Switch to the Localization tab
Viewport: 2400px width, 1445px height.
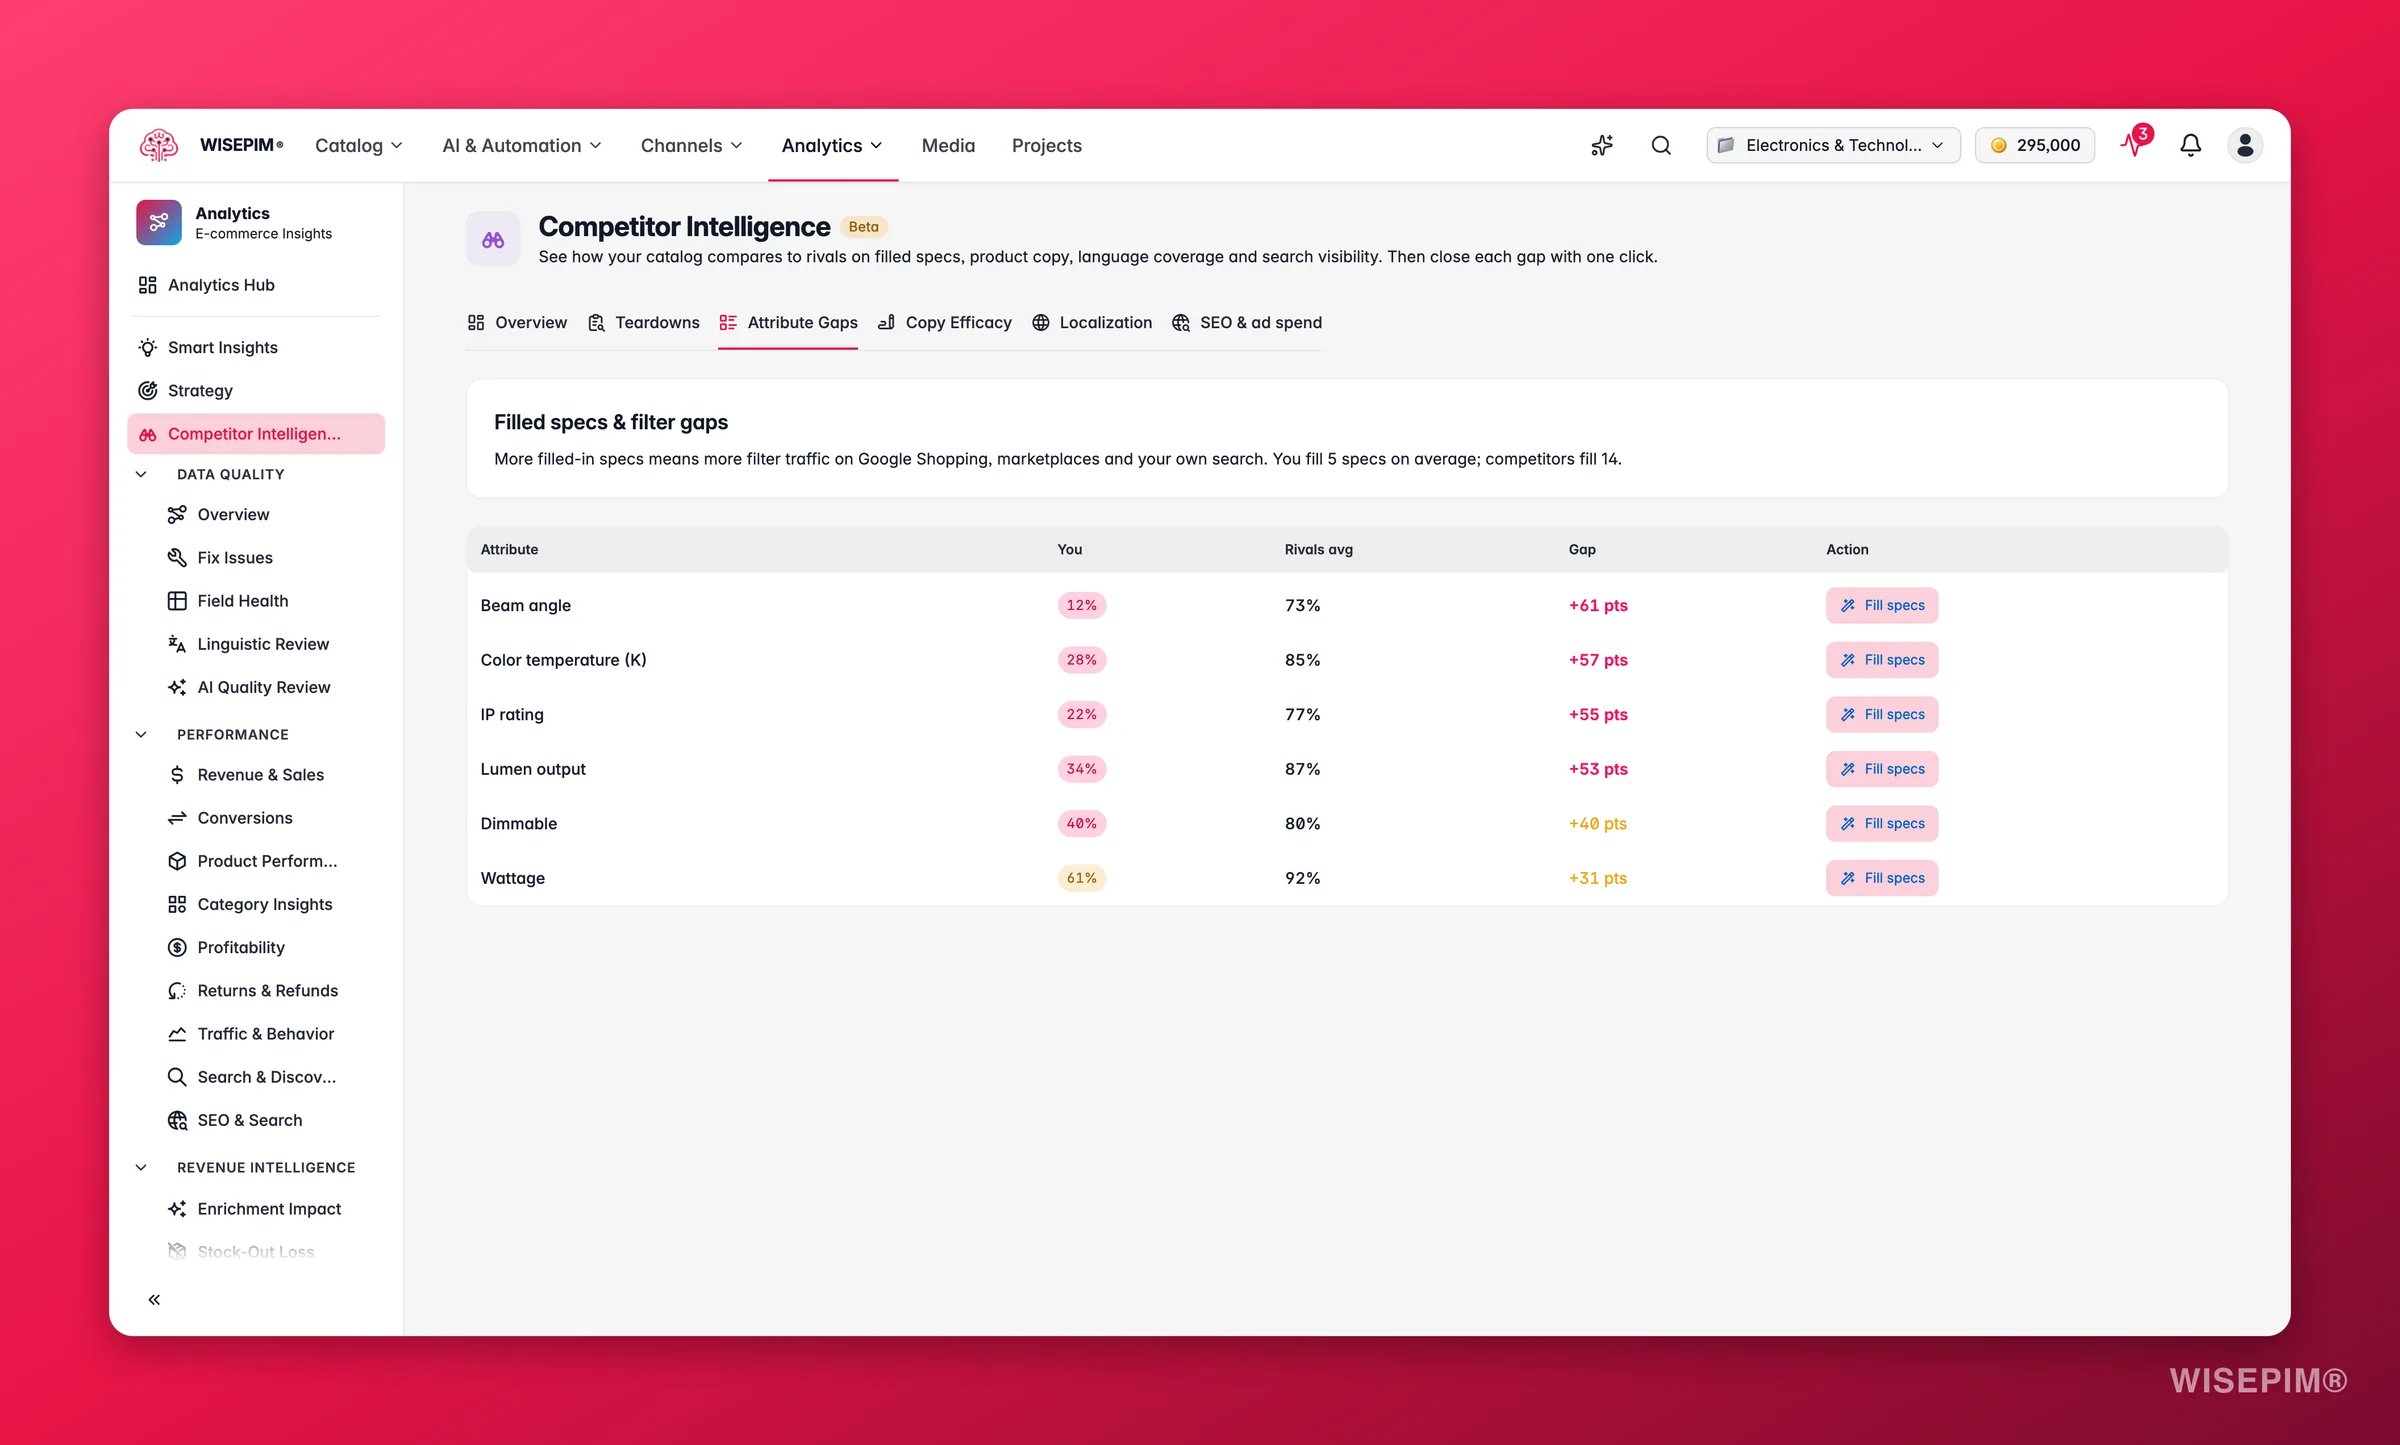pyautogui.click(x=1092, y=322)
